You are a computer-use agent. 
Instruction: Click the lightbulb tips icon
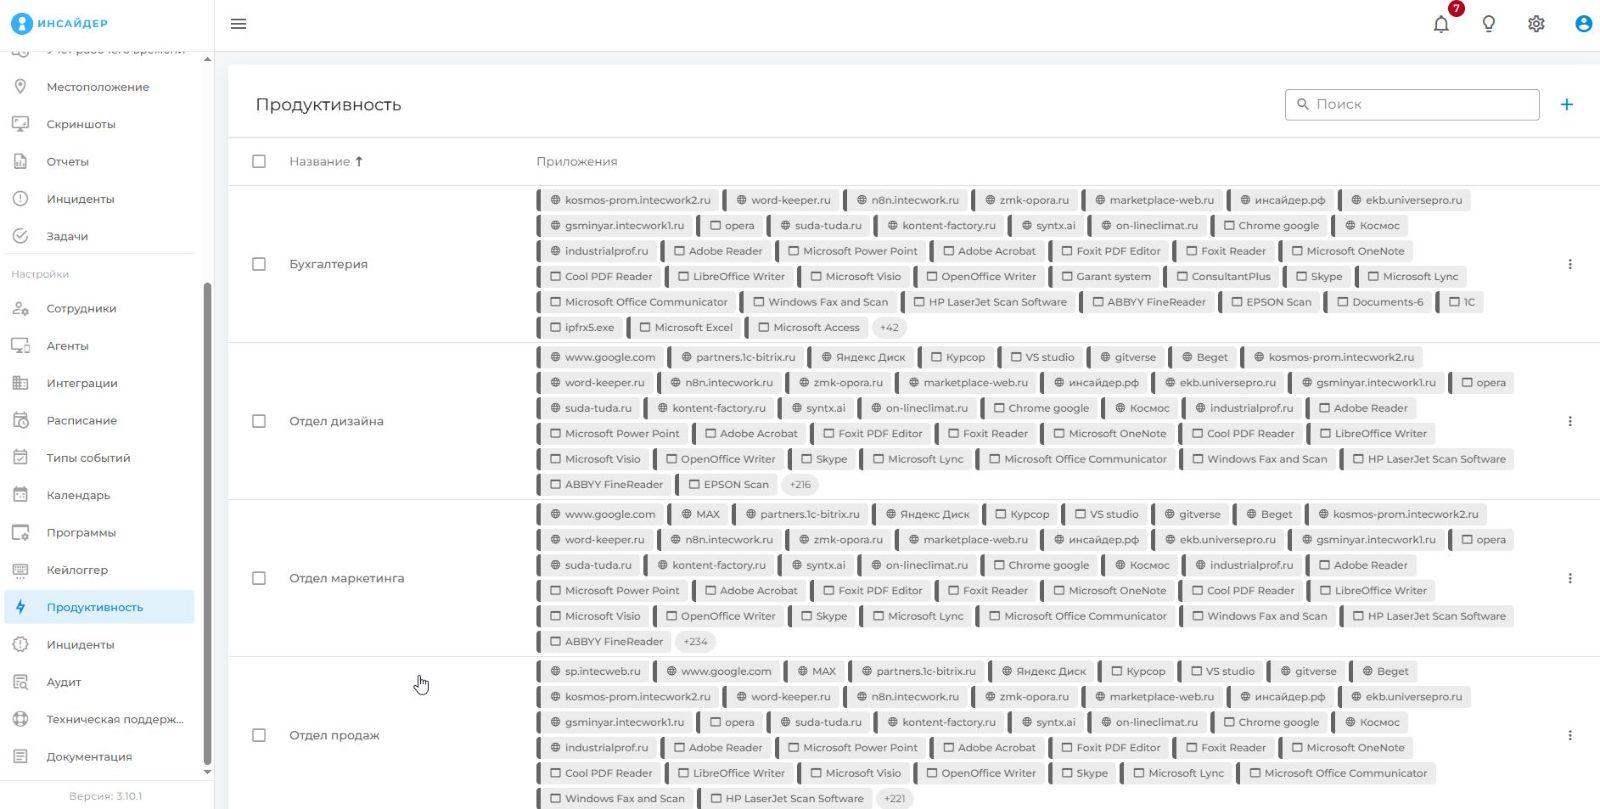(1489, 24)
